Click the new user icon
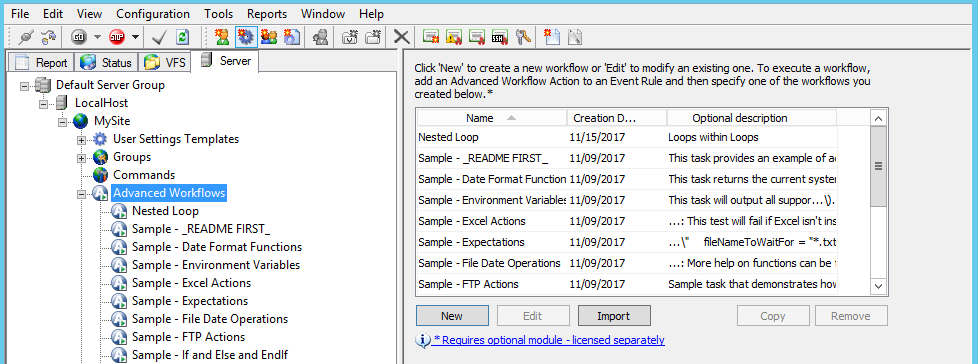Image resolution: width=978 pixels, height=364 pixels. click(222, 37)
